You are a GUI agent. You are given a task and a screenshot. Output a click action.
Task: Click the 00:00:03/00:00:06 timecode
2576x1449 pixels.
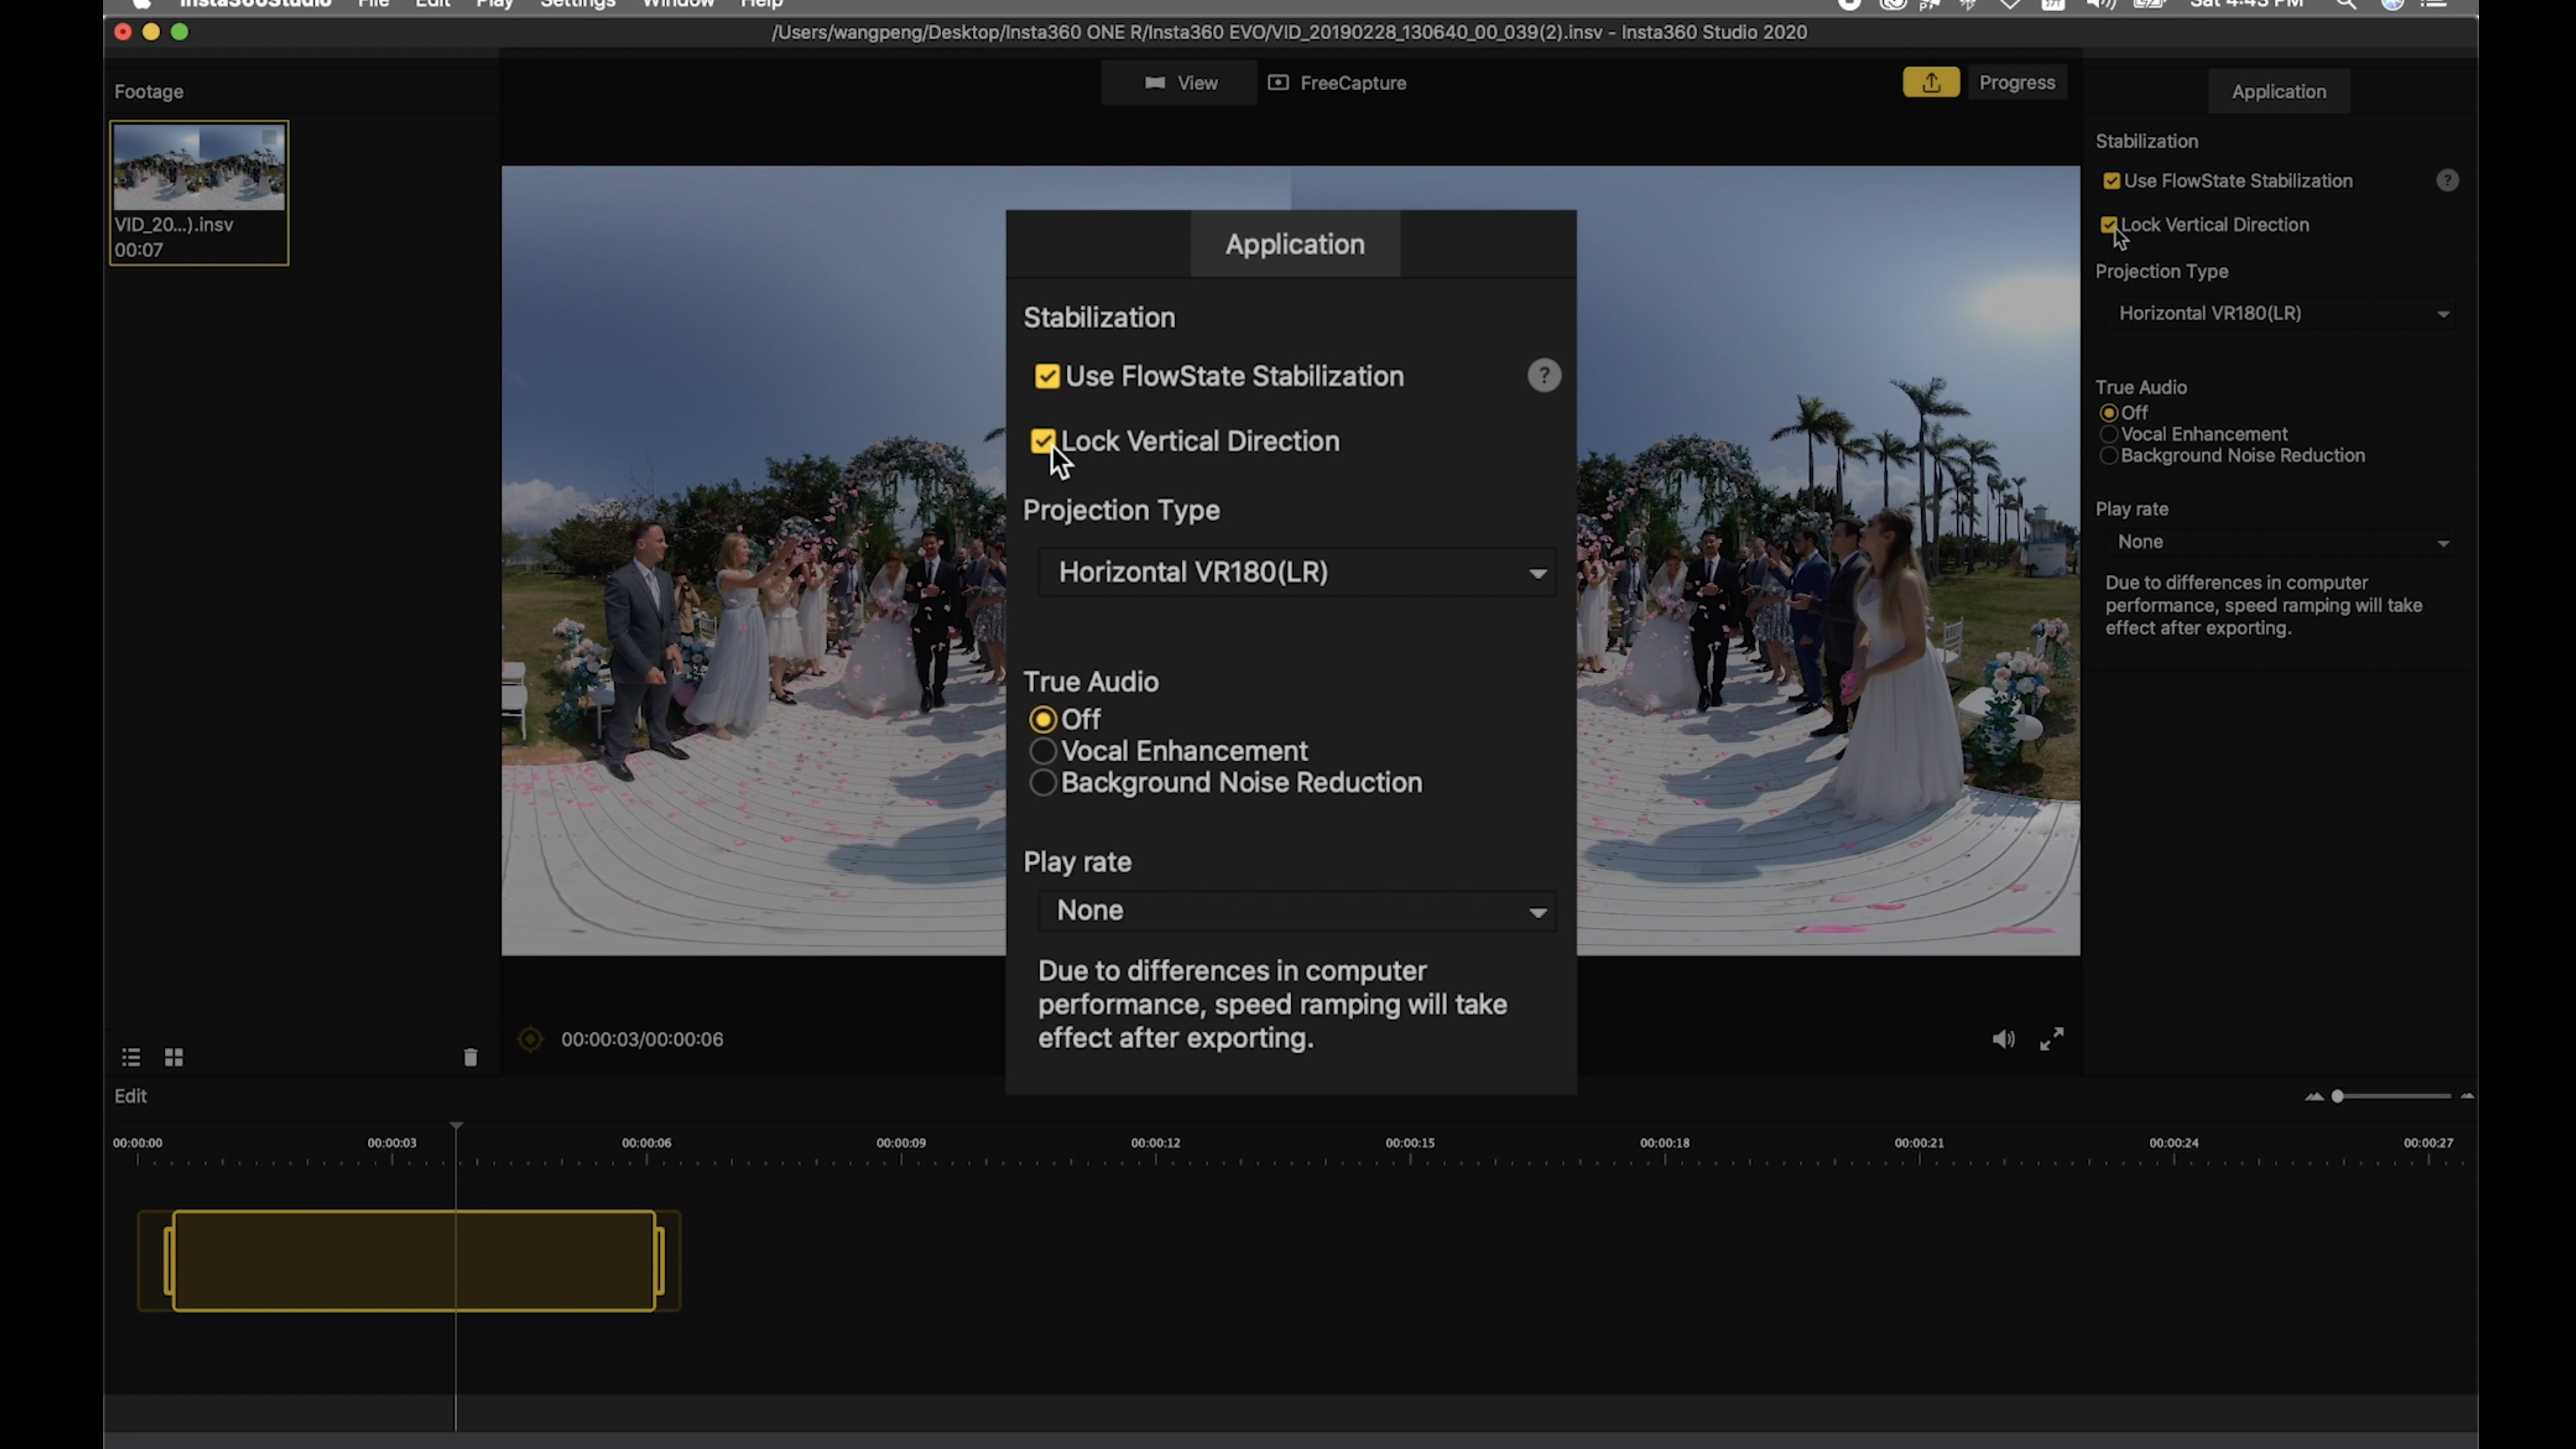coord(642,1039)
